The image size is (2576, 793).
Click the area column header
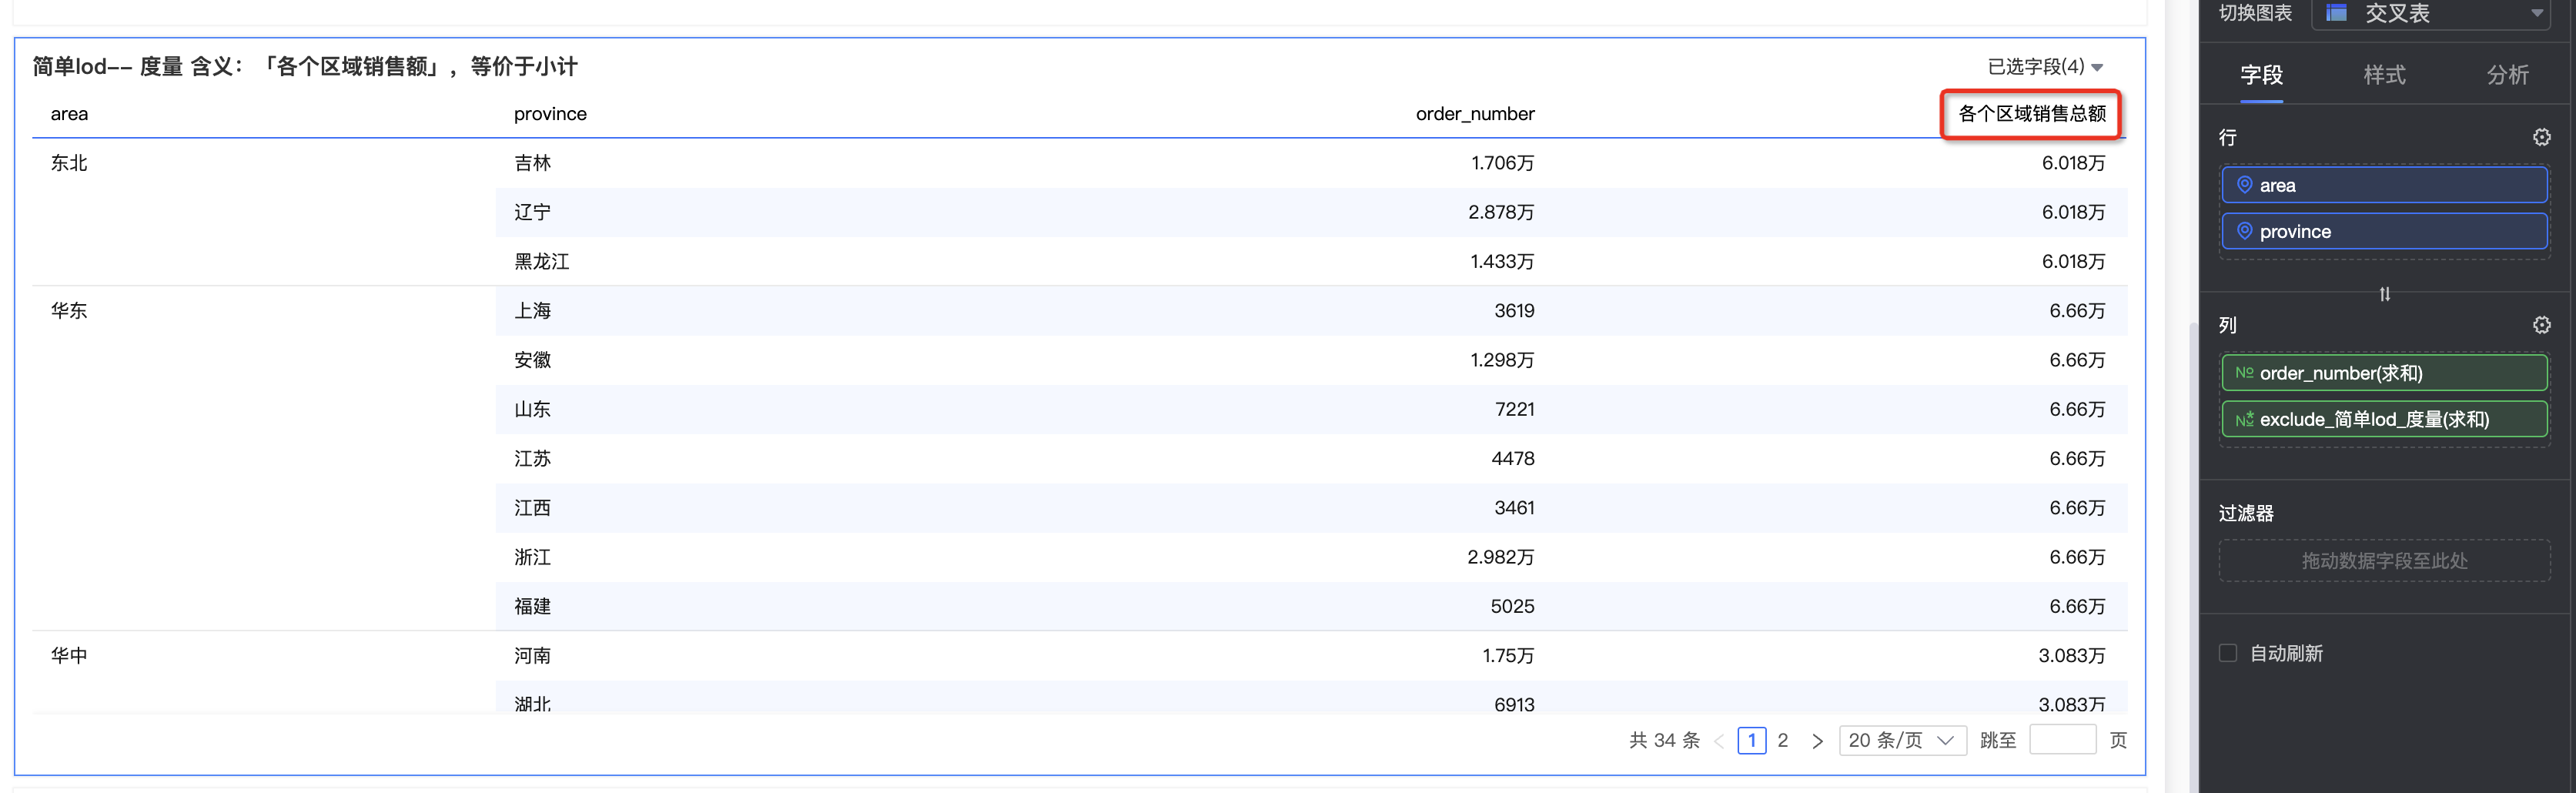(x=69, y=114)
